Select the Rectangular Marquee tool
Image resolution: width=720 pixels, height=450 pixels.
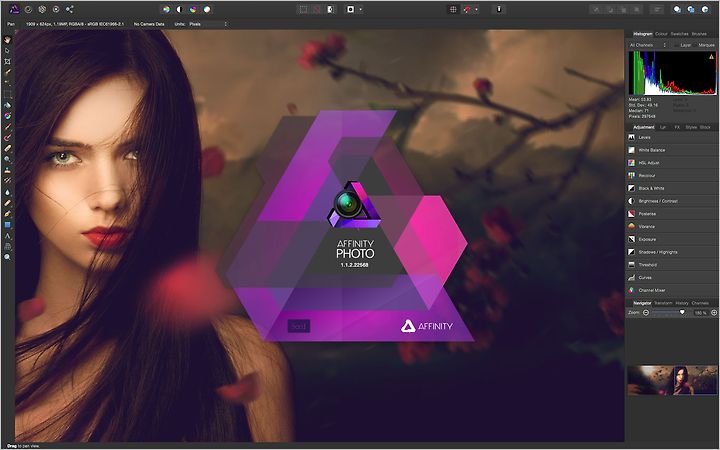(x=7, y=94)
